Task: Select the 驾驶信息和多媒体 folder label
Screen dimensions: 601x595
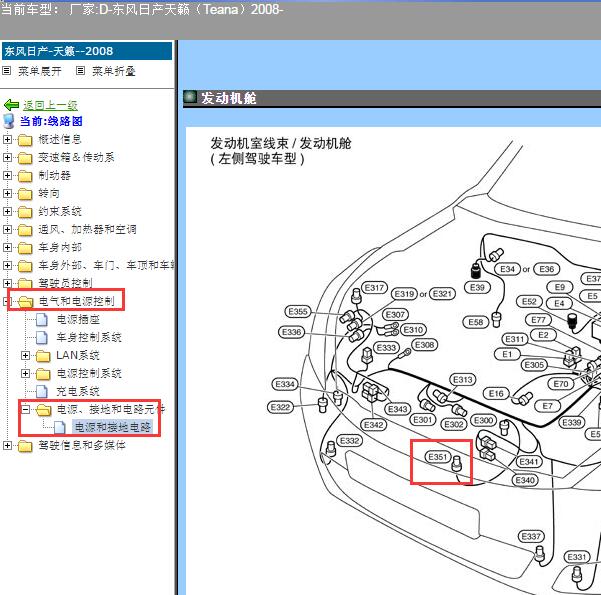Action: coord(82,445)
